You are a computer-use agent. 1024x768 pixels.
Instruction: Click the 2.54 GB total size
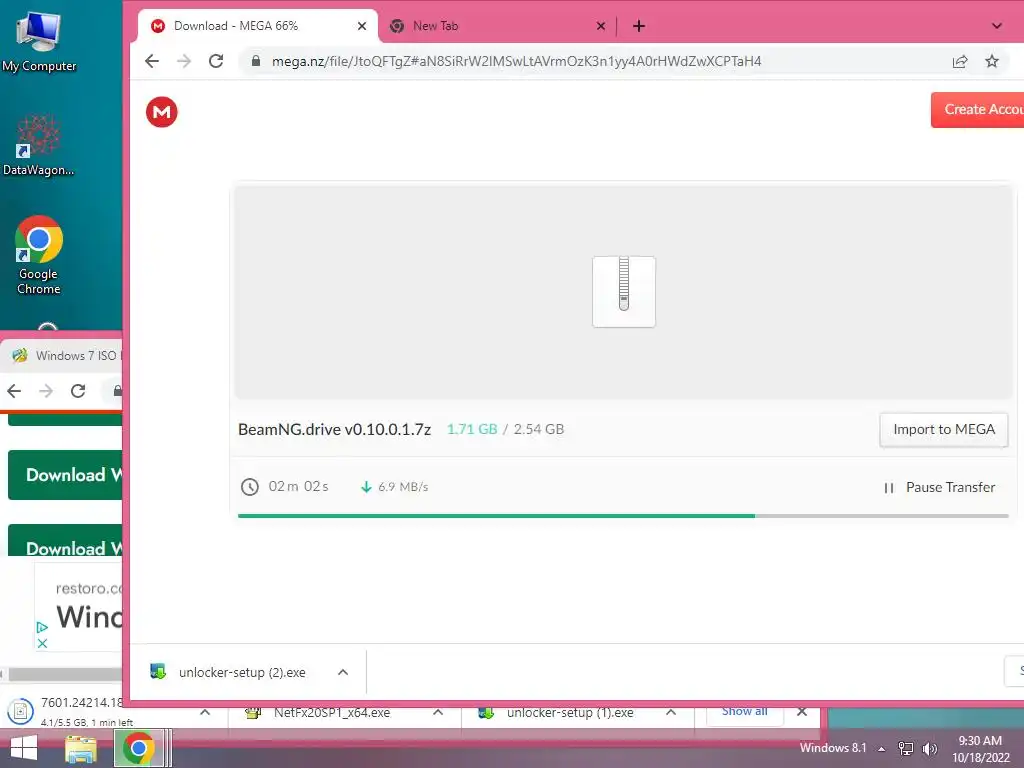[539, 430]
